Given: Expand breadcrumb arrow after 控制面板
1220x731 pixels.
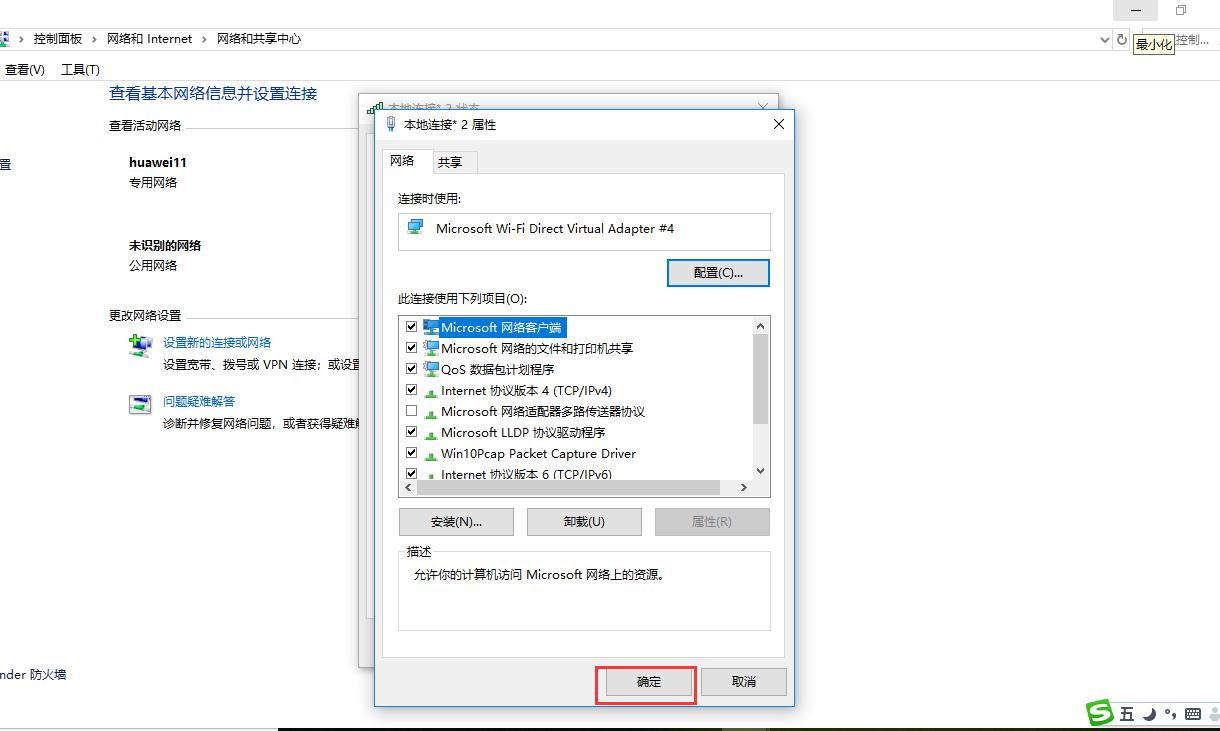Looking at the screenshot, I should pyautogui.click(x=95, y=39).
